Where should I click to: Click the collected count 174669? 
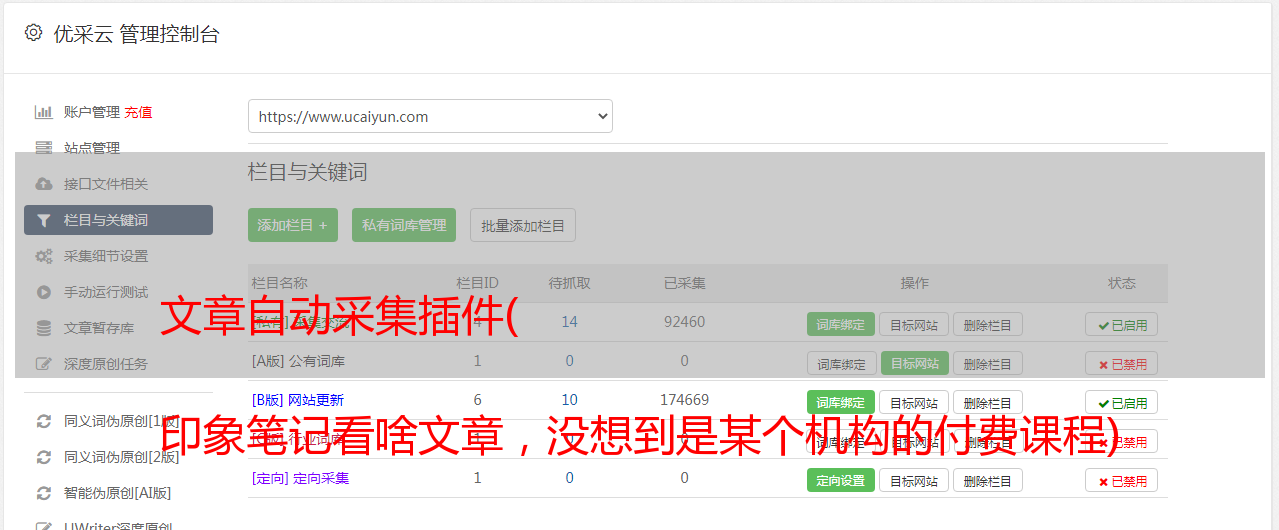tap(685, 400)
